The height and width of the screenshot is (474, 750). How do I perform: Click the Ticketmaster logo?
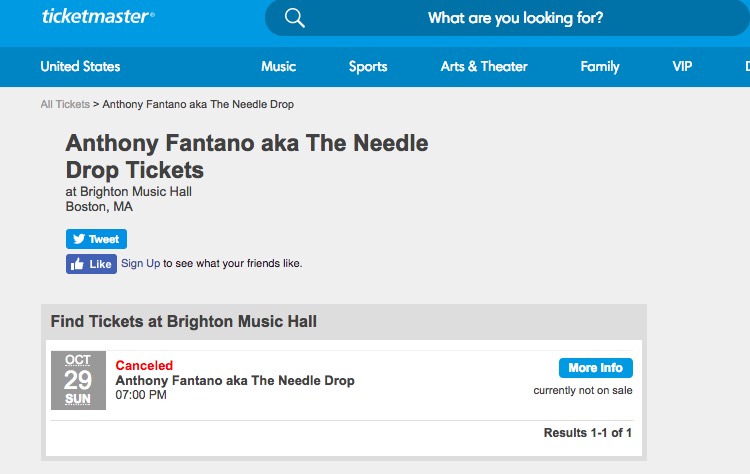point(98,17)
